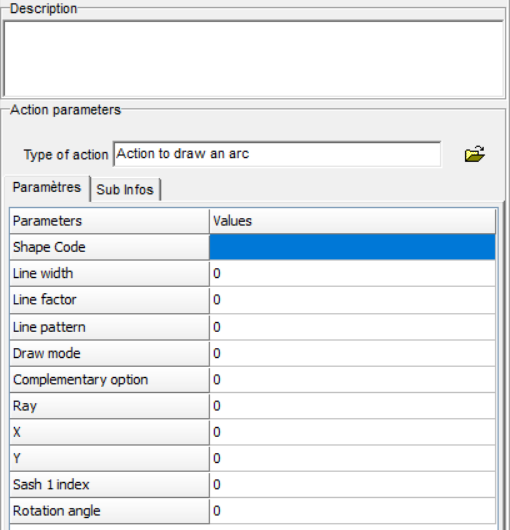This screenshot has height=530, width=510.
Task: Edit the X coordinate value cell
Action: tap(353, 432)
